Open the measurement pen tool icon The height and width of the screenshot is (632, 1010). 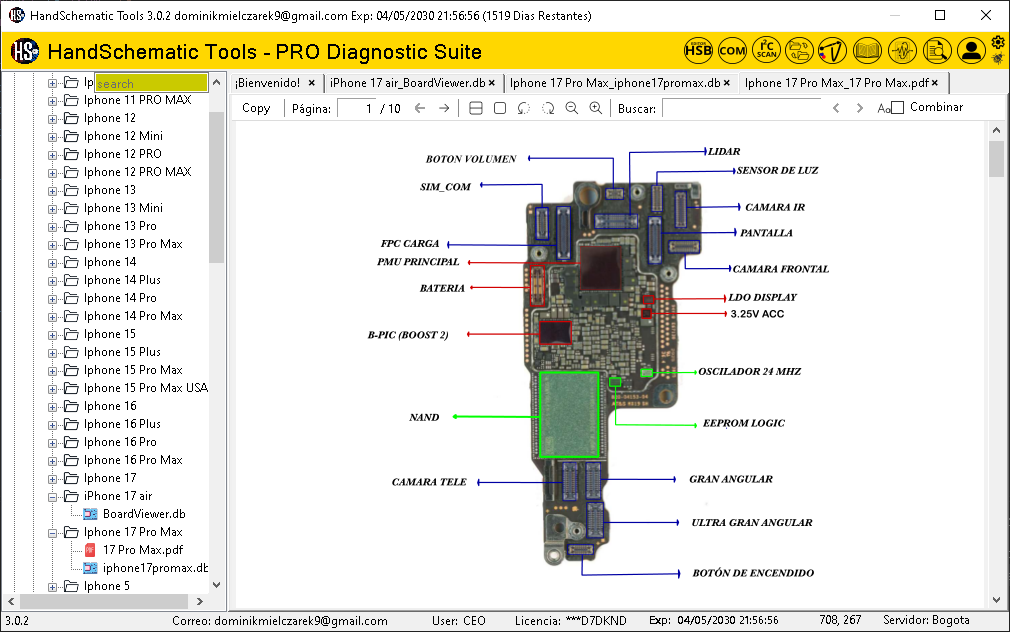tap(834, 50)
